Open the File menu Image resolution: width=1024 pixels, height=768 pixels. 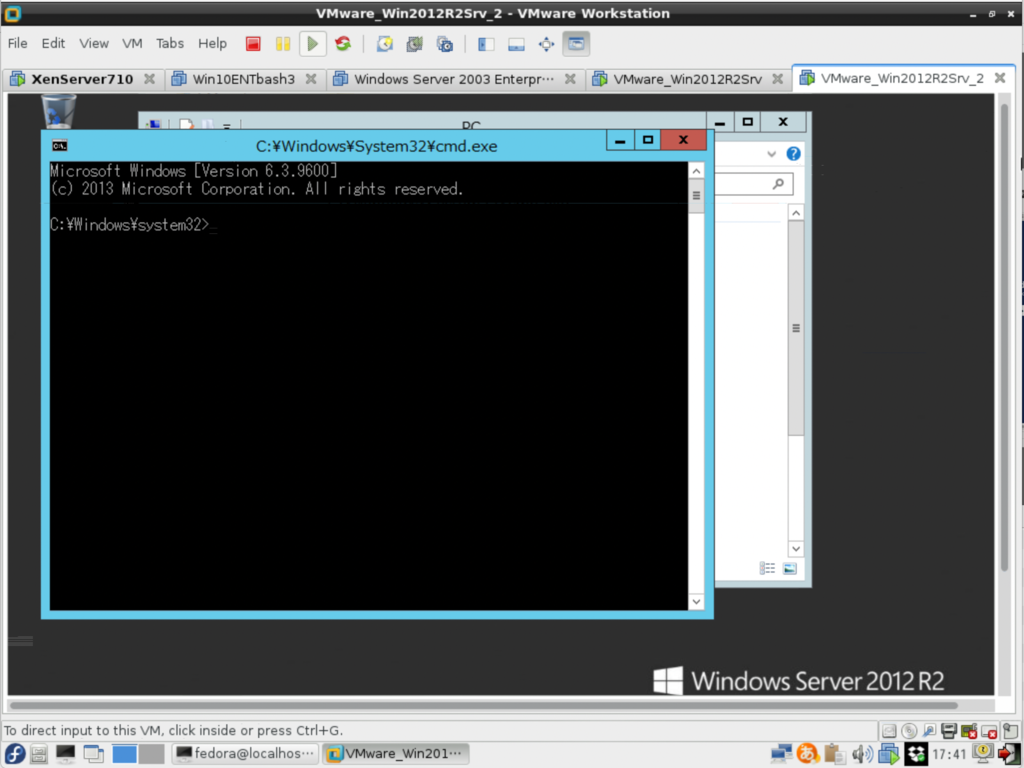[17, 43]
